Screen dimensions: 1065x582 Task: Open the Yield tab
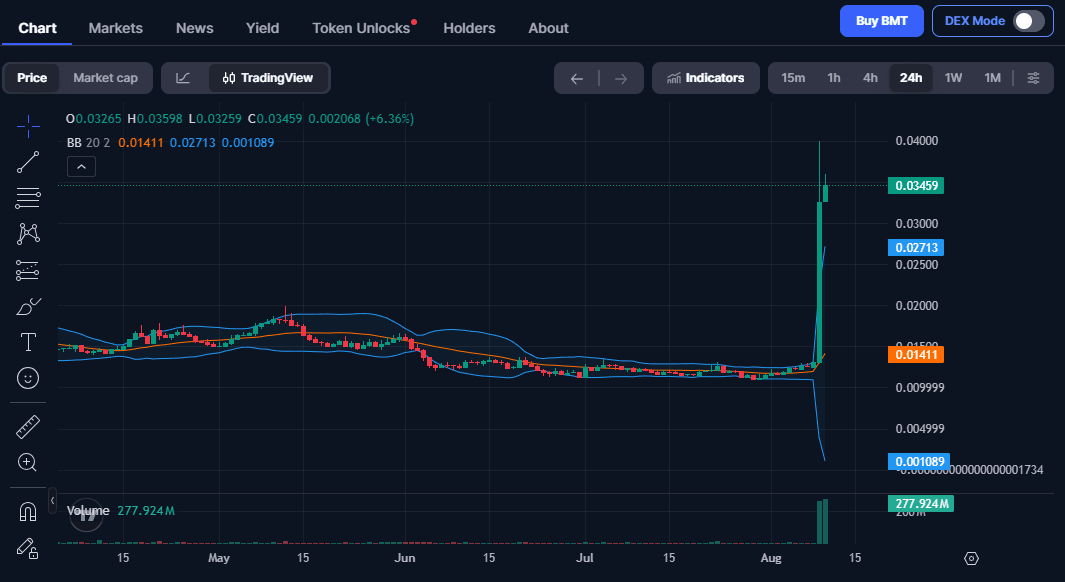tap(262, 28)
